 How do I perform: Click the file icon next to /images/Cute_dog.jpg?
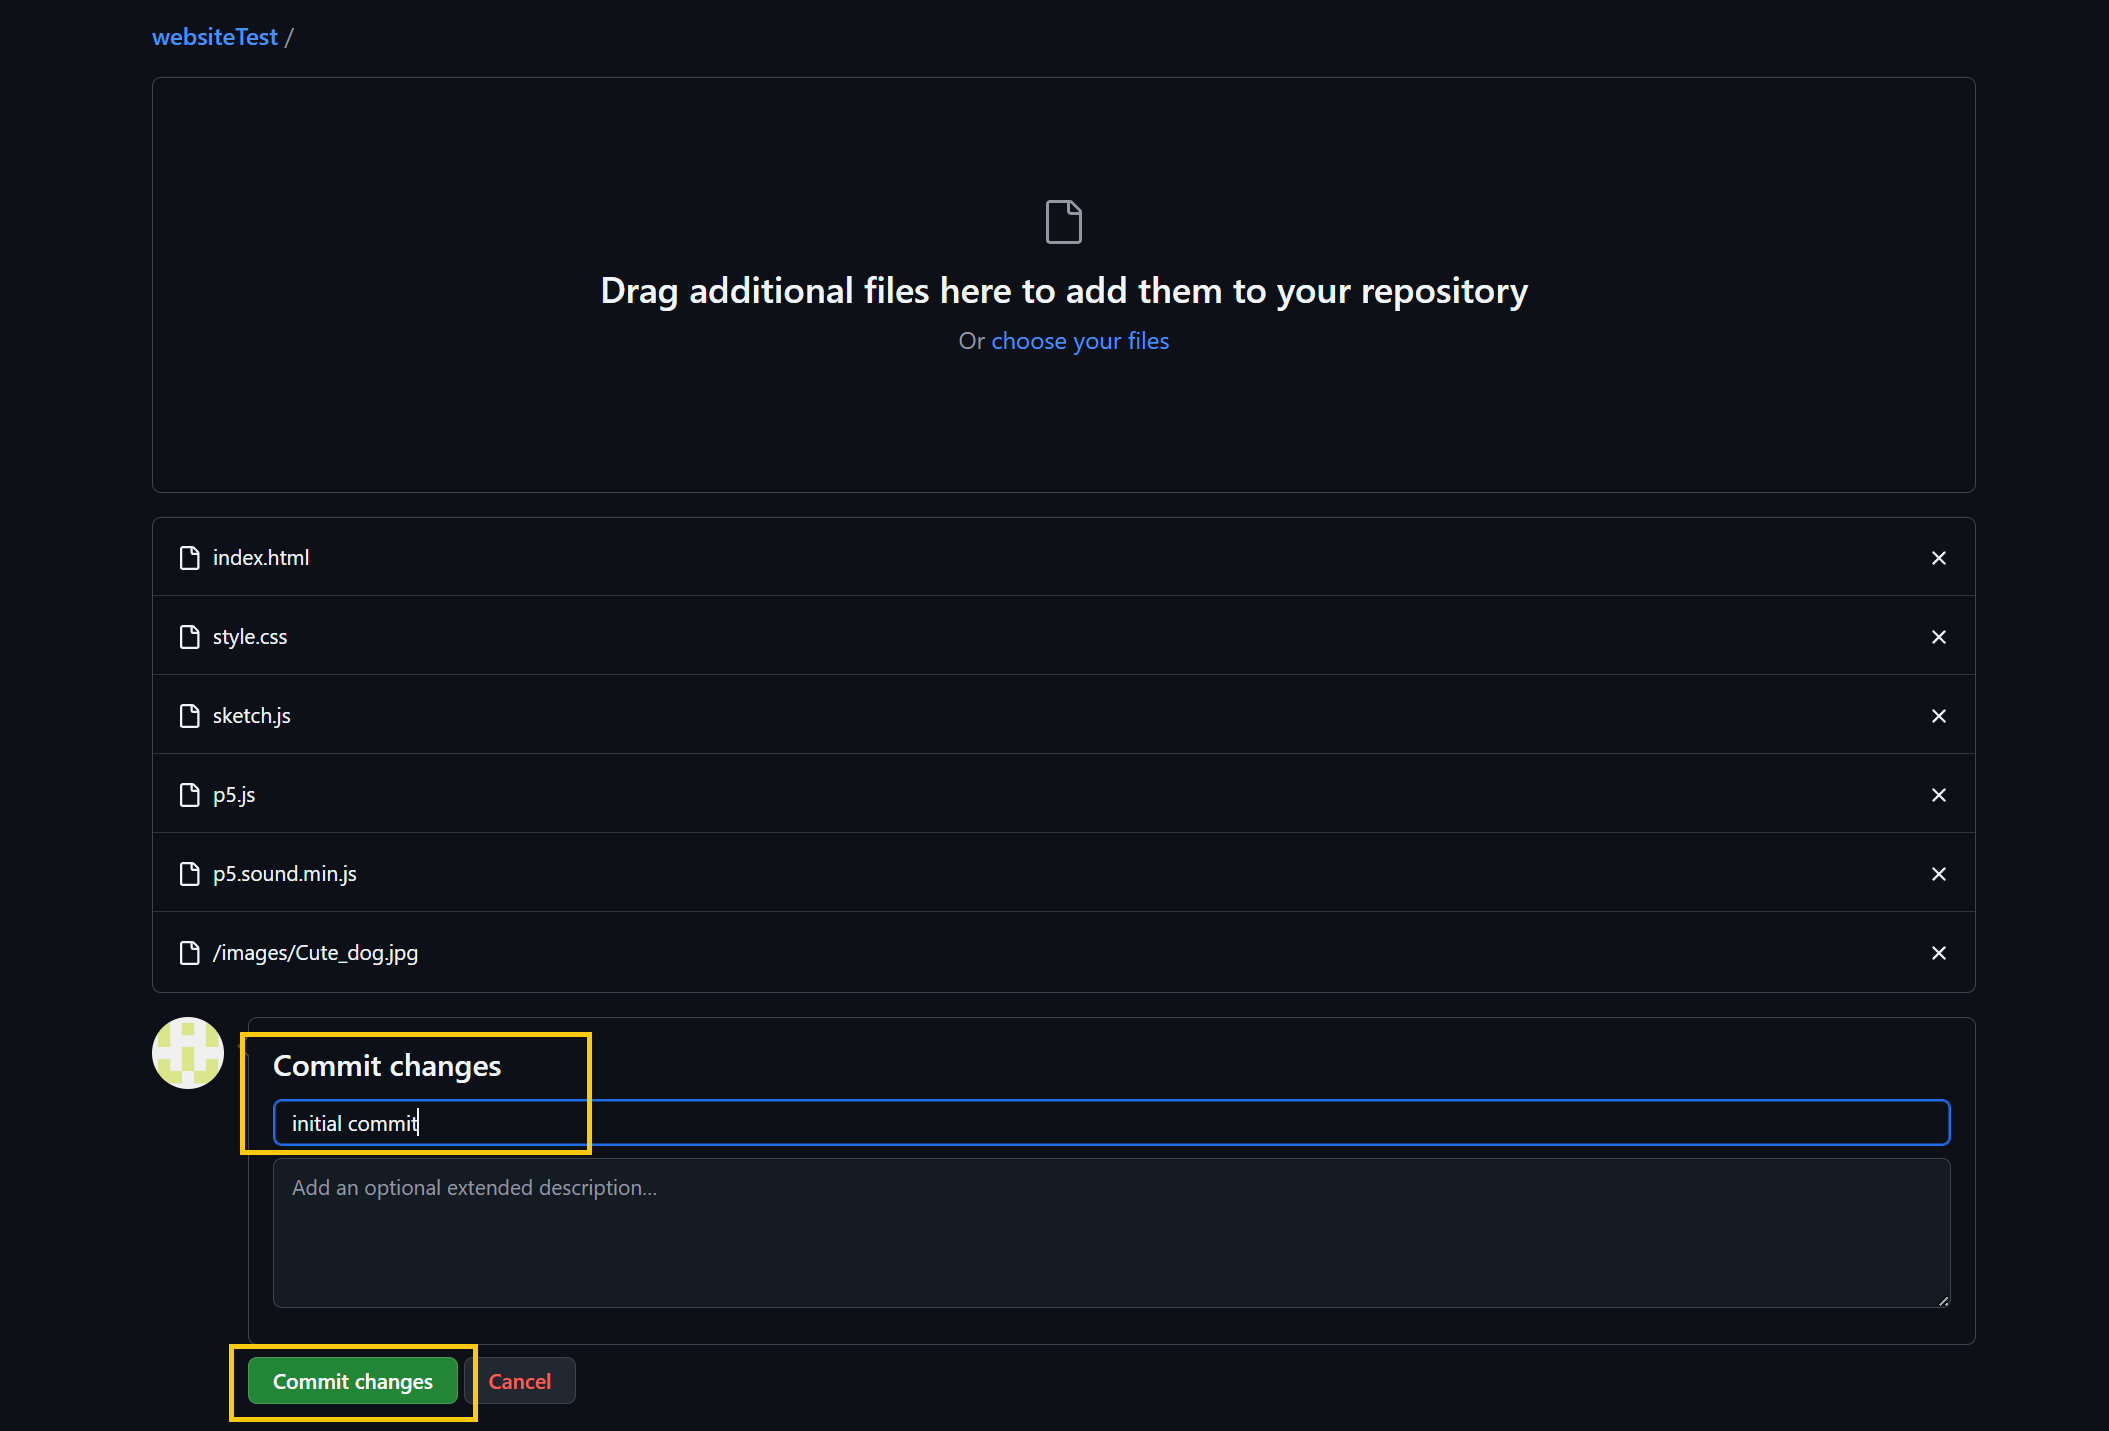pos(190,952)
